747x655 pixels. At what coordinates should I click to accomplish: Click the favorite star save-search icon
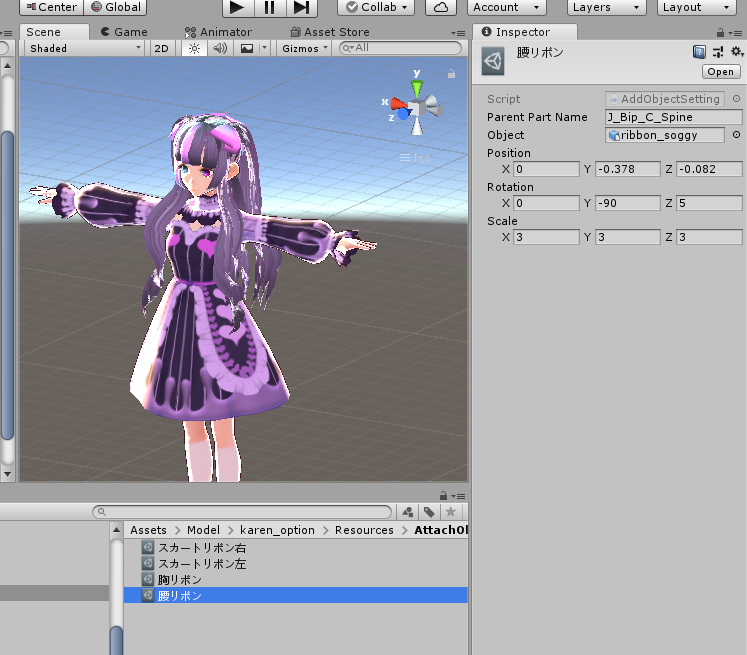450,512
